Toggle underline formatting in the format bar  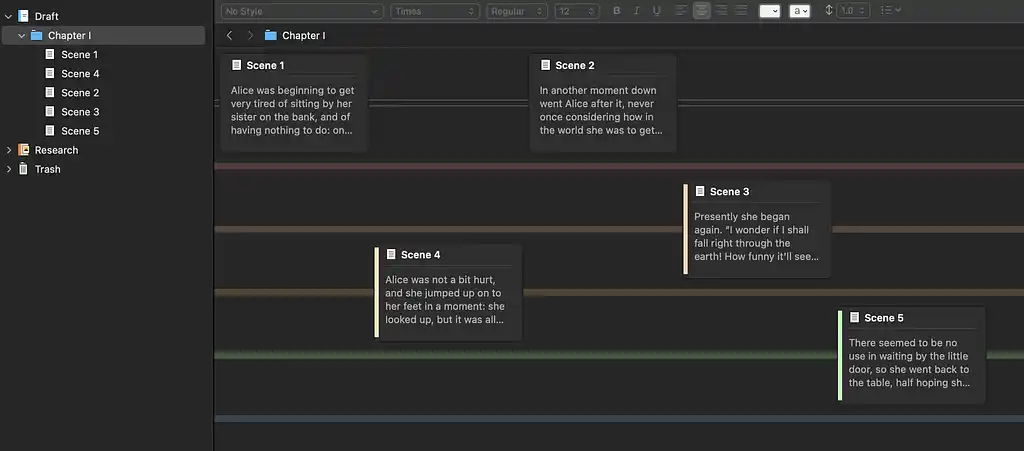[x=656, y=10]
